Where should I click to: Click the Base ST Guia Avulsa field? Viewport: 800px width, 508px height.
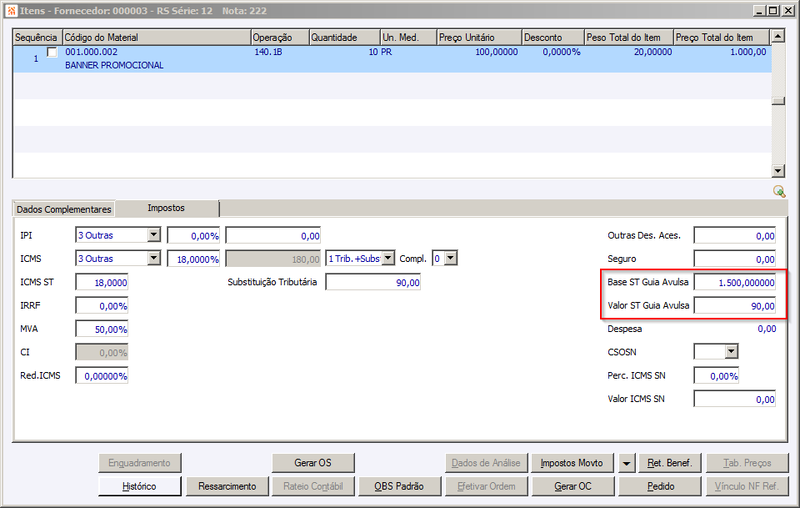click(735, 282)
